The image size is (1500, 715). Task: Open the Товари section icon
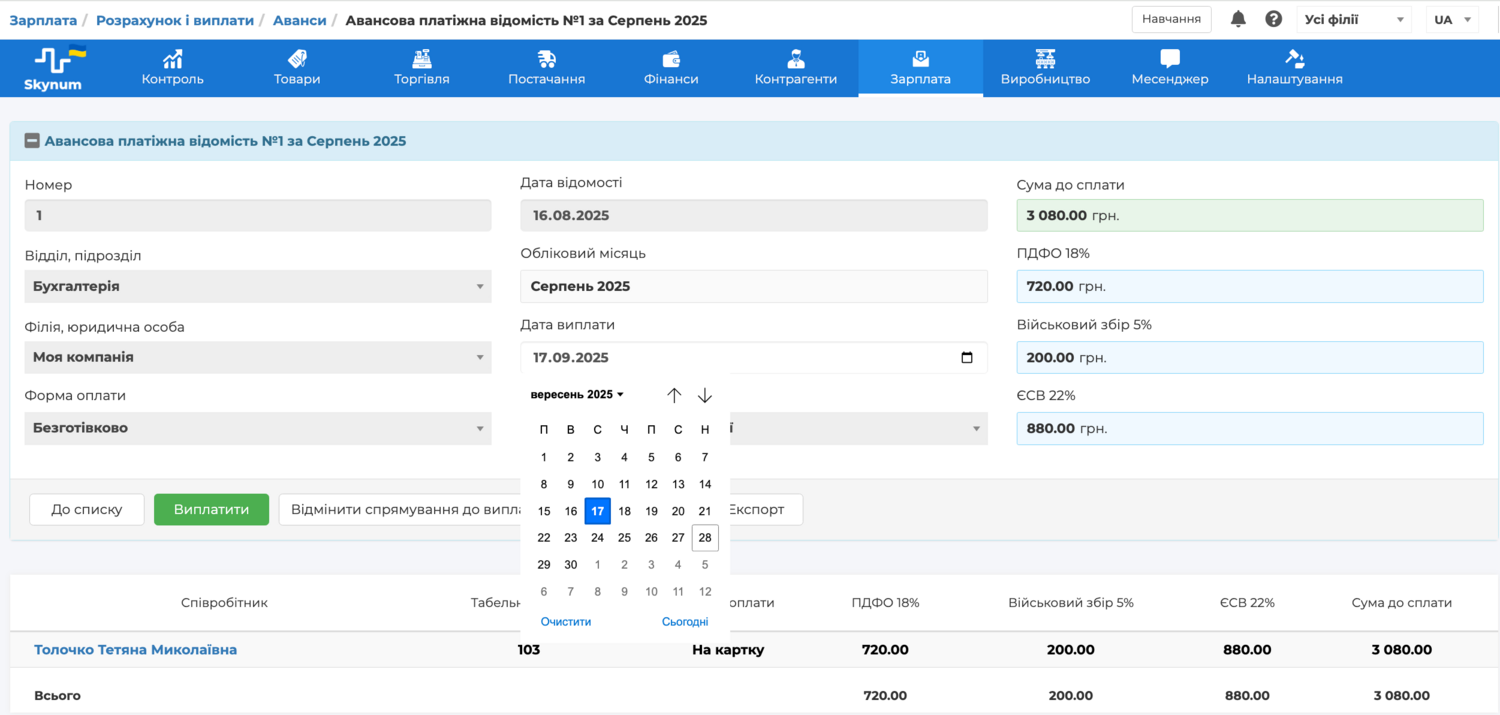point(297,59)
